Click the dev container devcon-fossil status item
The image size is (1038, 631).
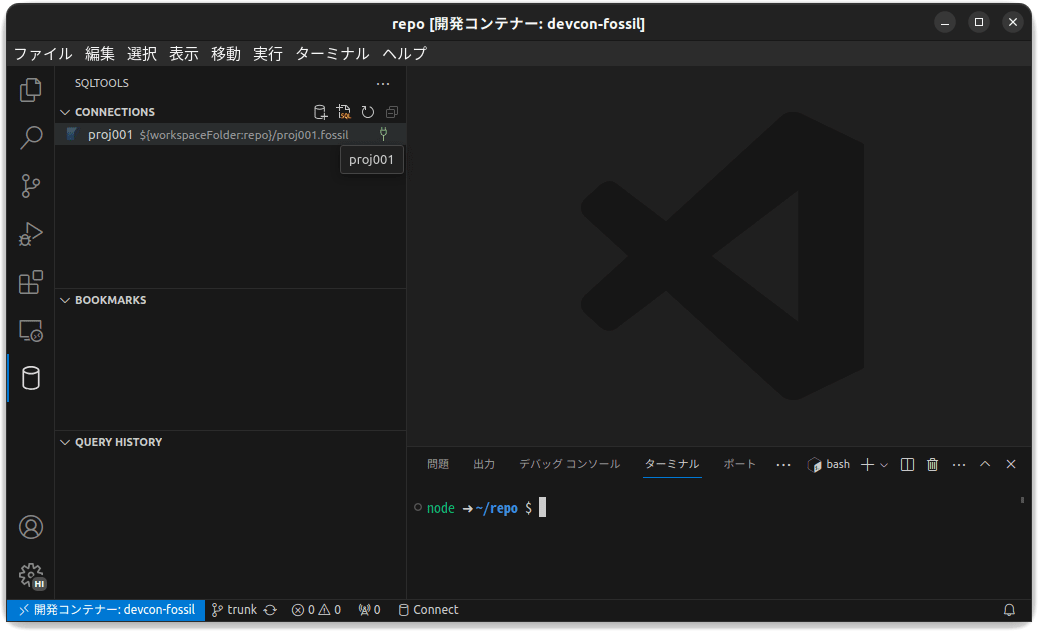(x=106, y=610)
